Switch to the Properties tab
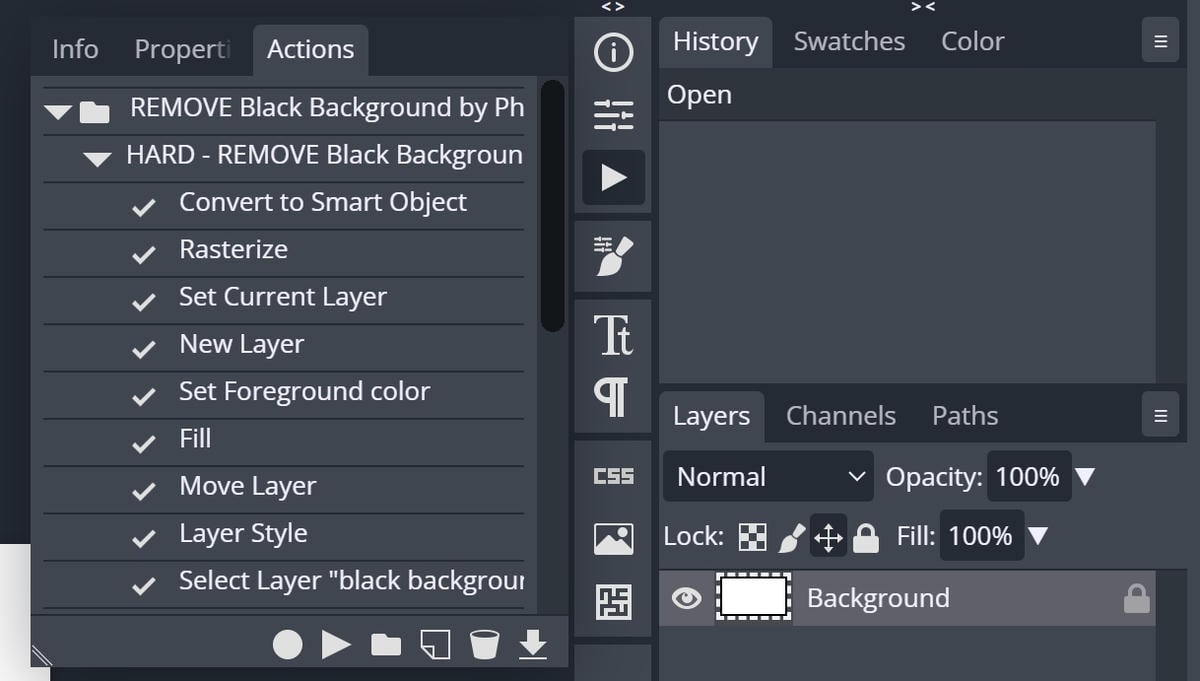The image size is (1200, 681). [182, 49]
